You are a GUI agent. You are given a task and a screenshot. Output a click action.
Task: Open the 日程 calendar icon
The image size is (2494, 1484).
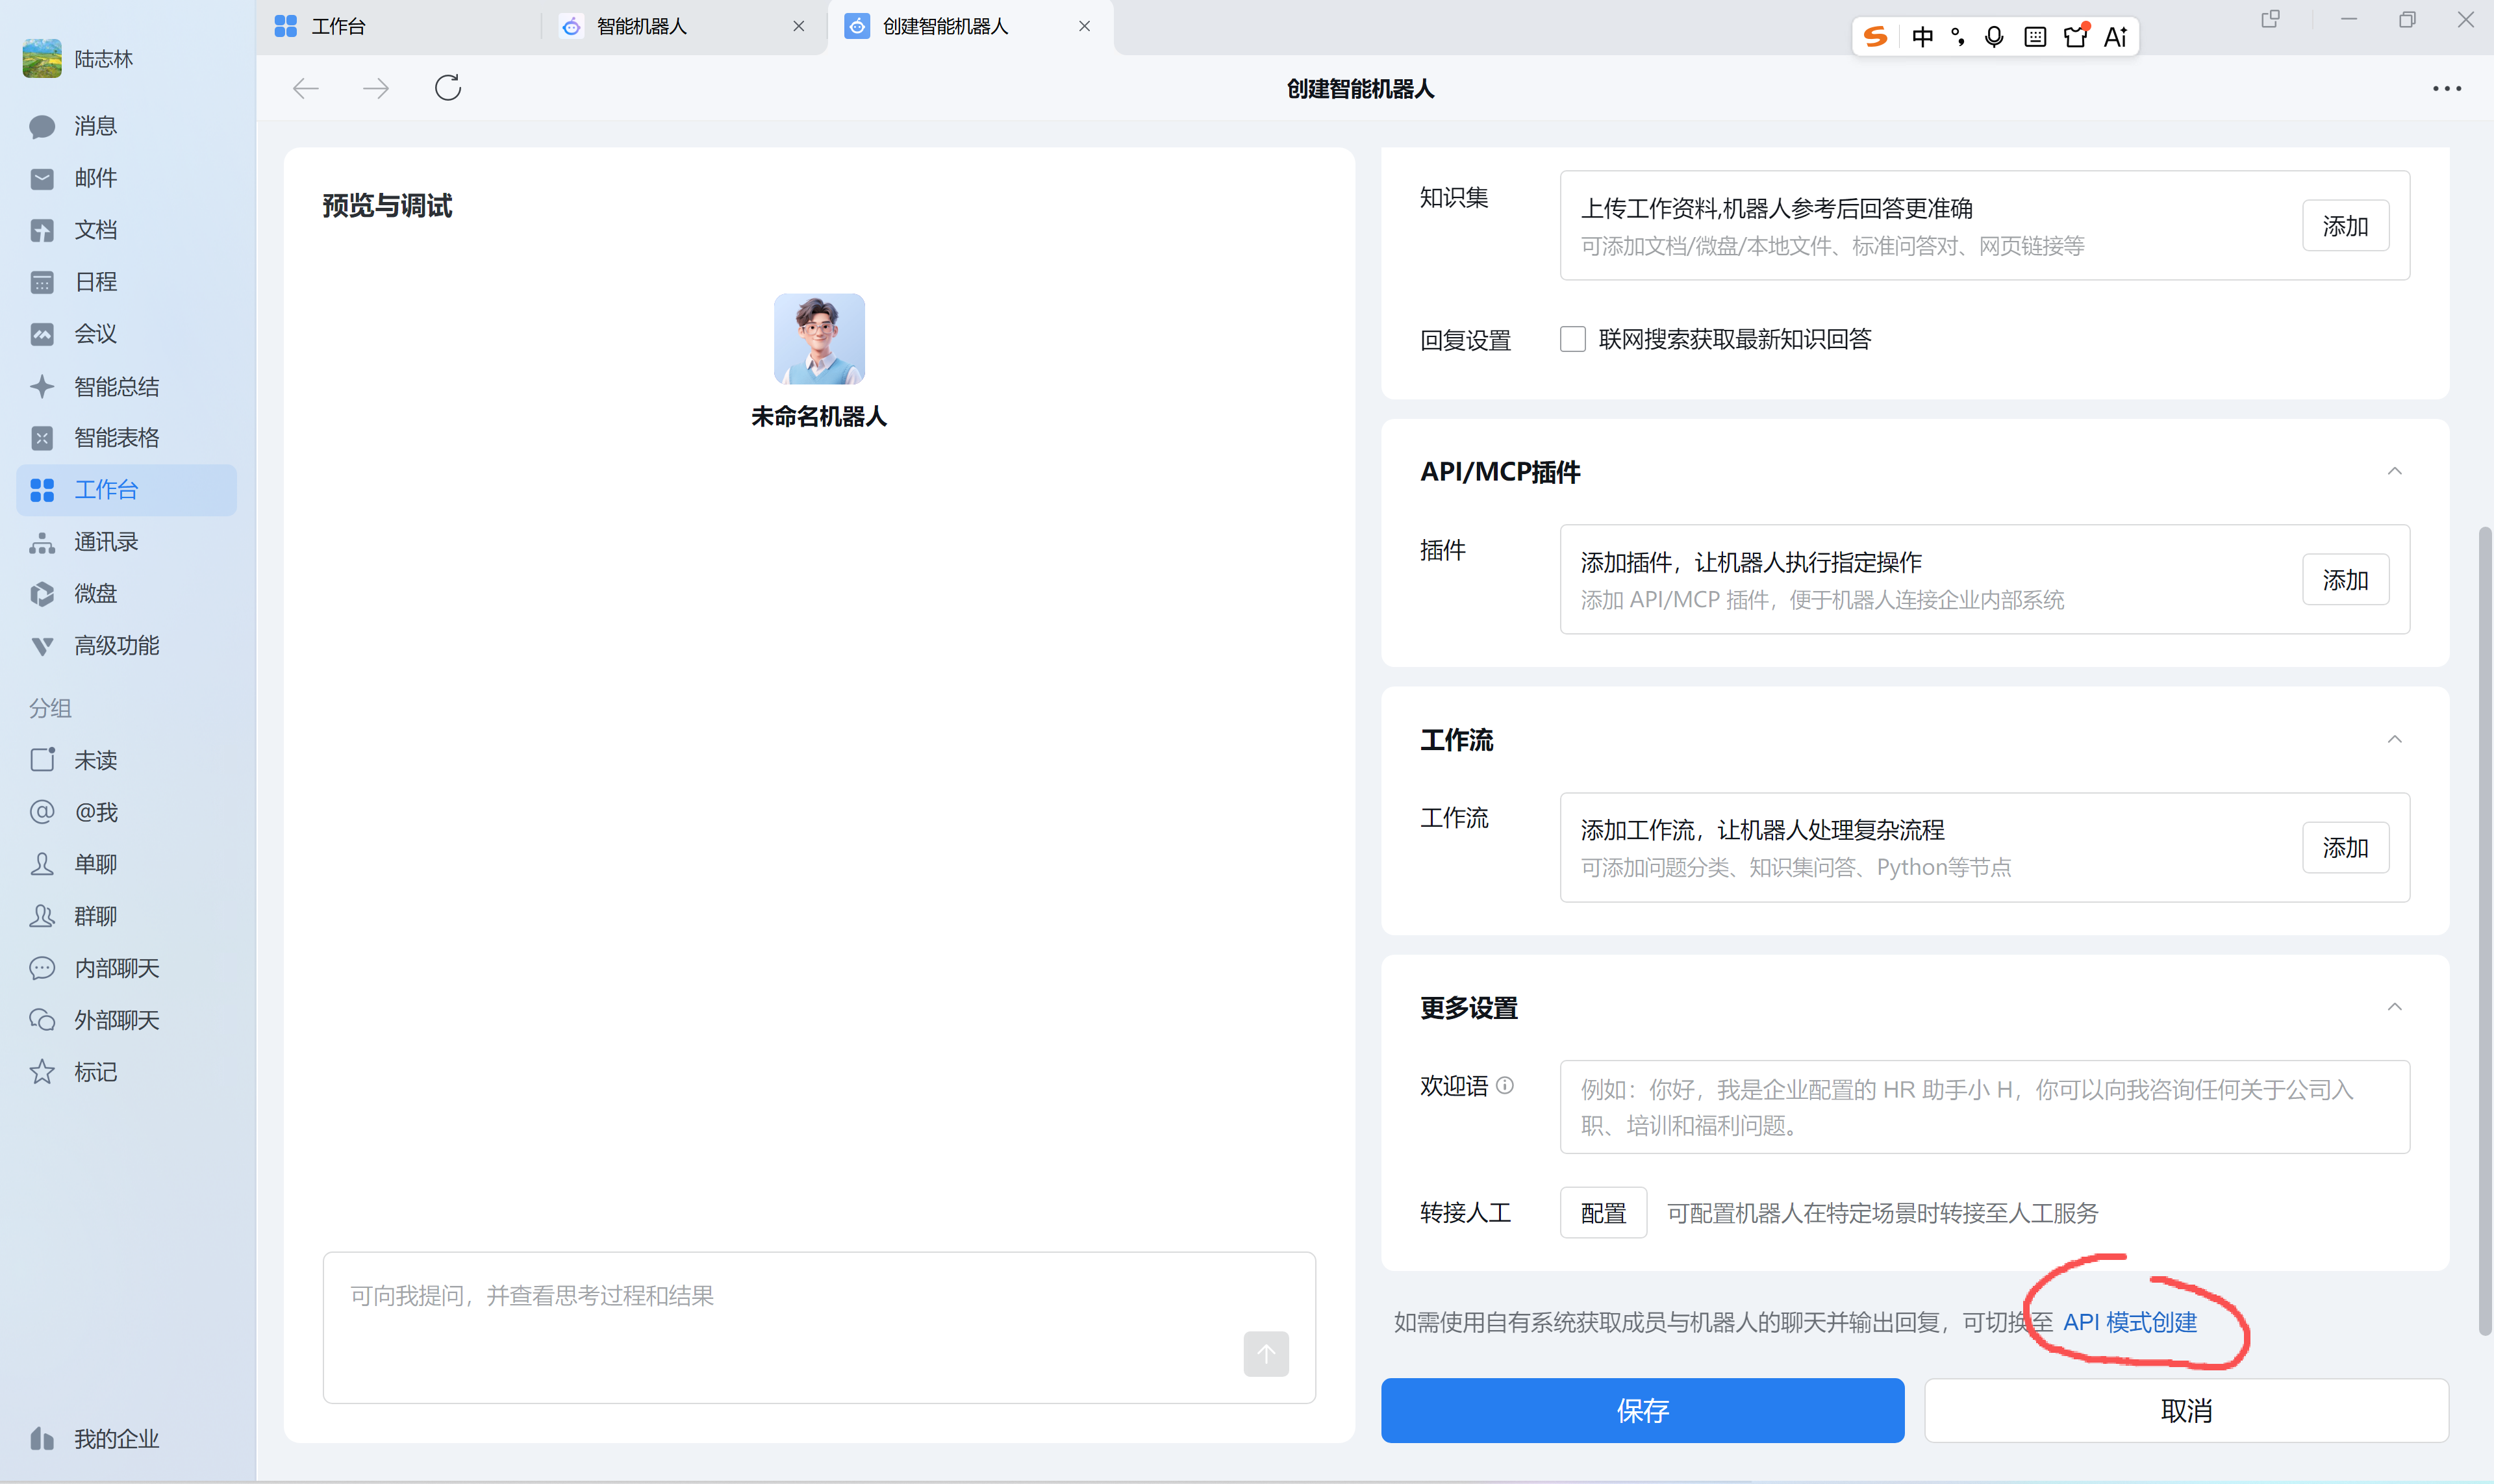tap(42, 282)
